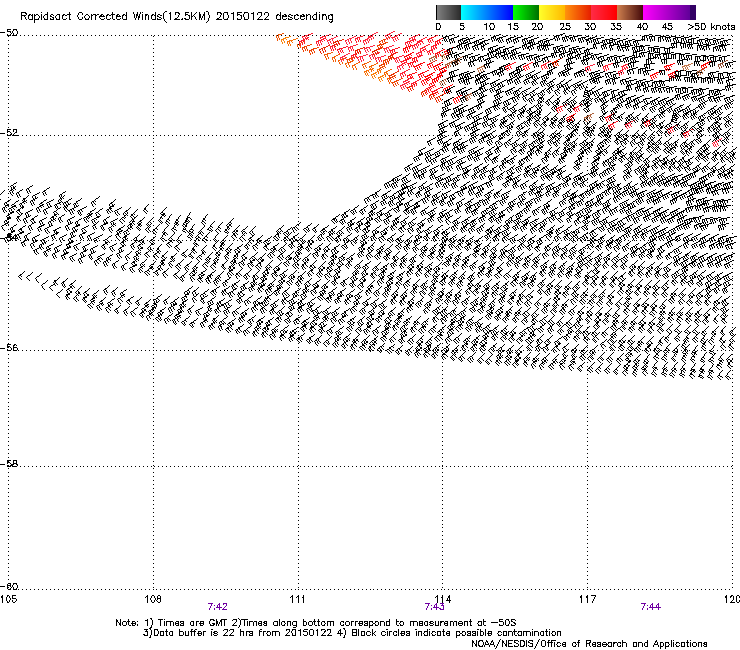Select the 7:43 purple time marker

coord(434,607)
